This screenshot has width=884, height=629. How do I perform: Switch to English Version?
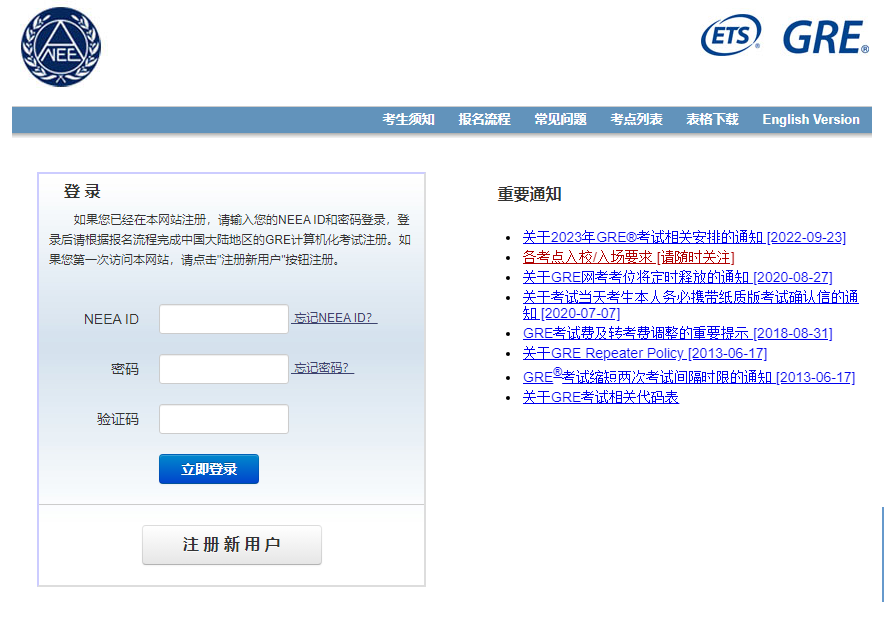pyautogui.click(x=810, y=119)
